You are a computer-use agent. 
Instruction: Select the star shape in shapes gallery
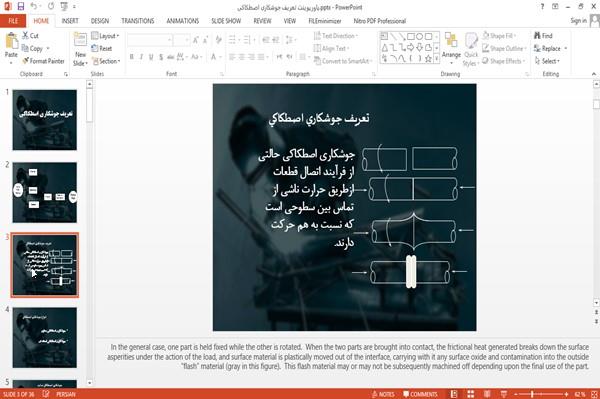tap(429, 59)
